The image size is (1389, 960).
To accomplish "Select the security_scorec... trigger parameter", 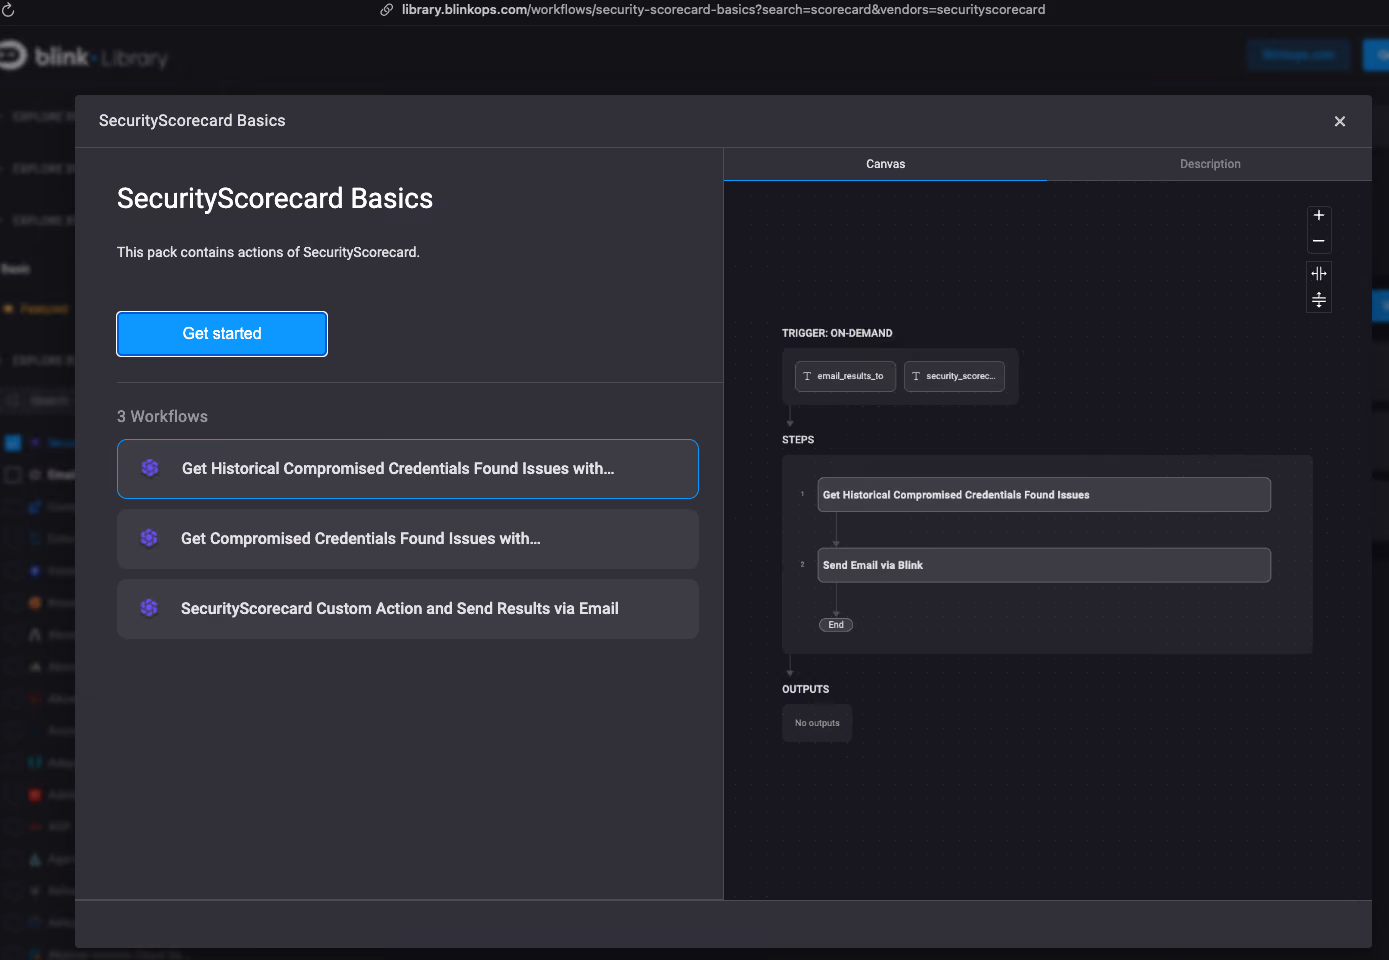I will (x=954, y=376).
